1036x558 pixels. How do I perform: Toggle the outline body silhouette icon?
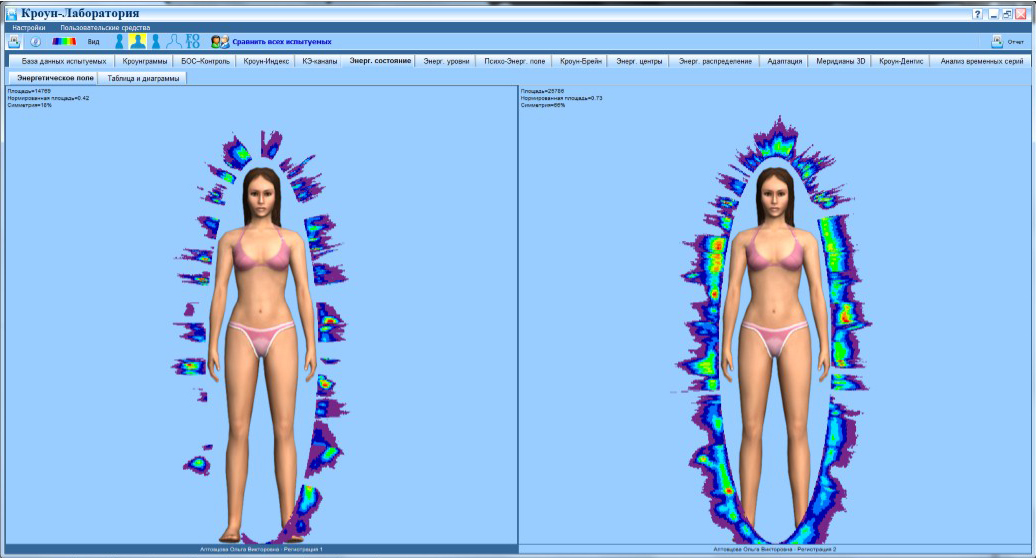point(174,42)
